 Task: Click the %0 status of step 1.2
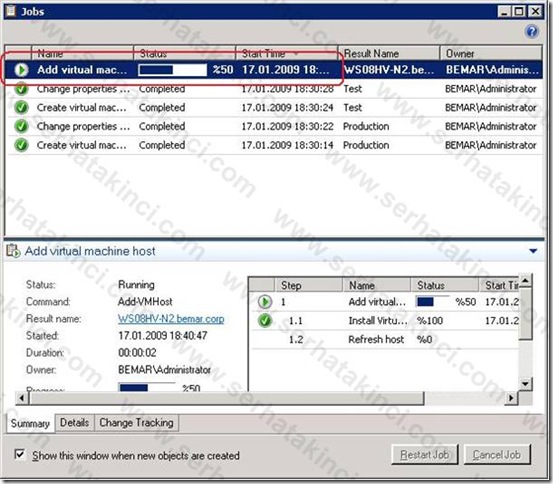424,339
